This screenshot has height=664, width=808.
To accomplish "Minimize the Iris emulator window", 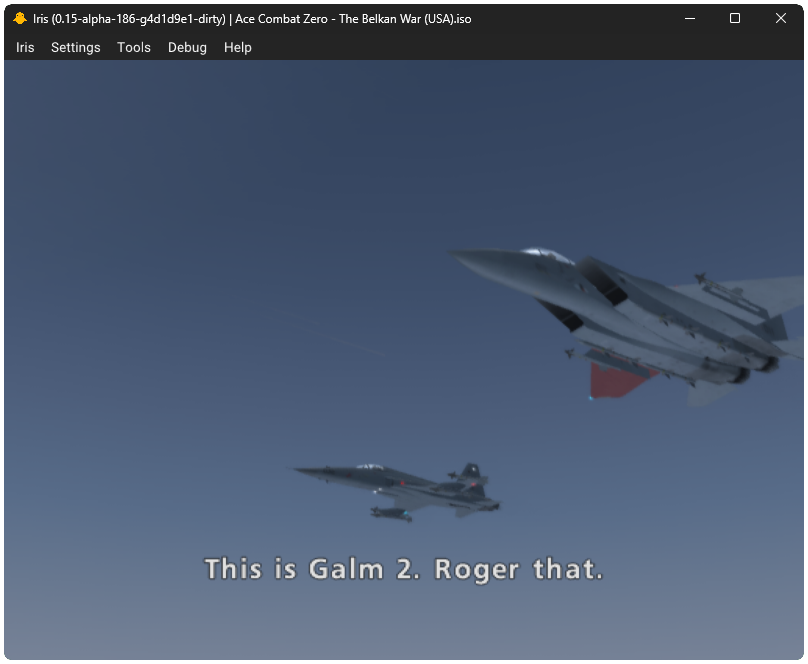I will [689, 17].
